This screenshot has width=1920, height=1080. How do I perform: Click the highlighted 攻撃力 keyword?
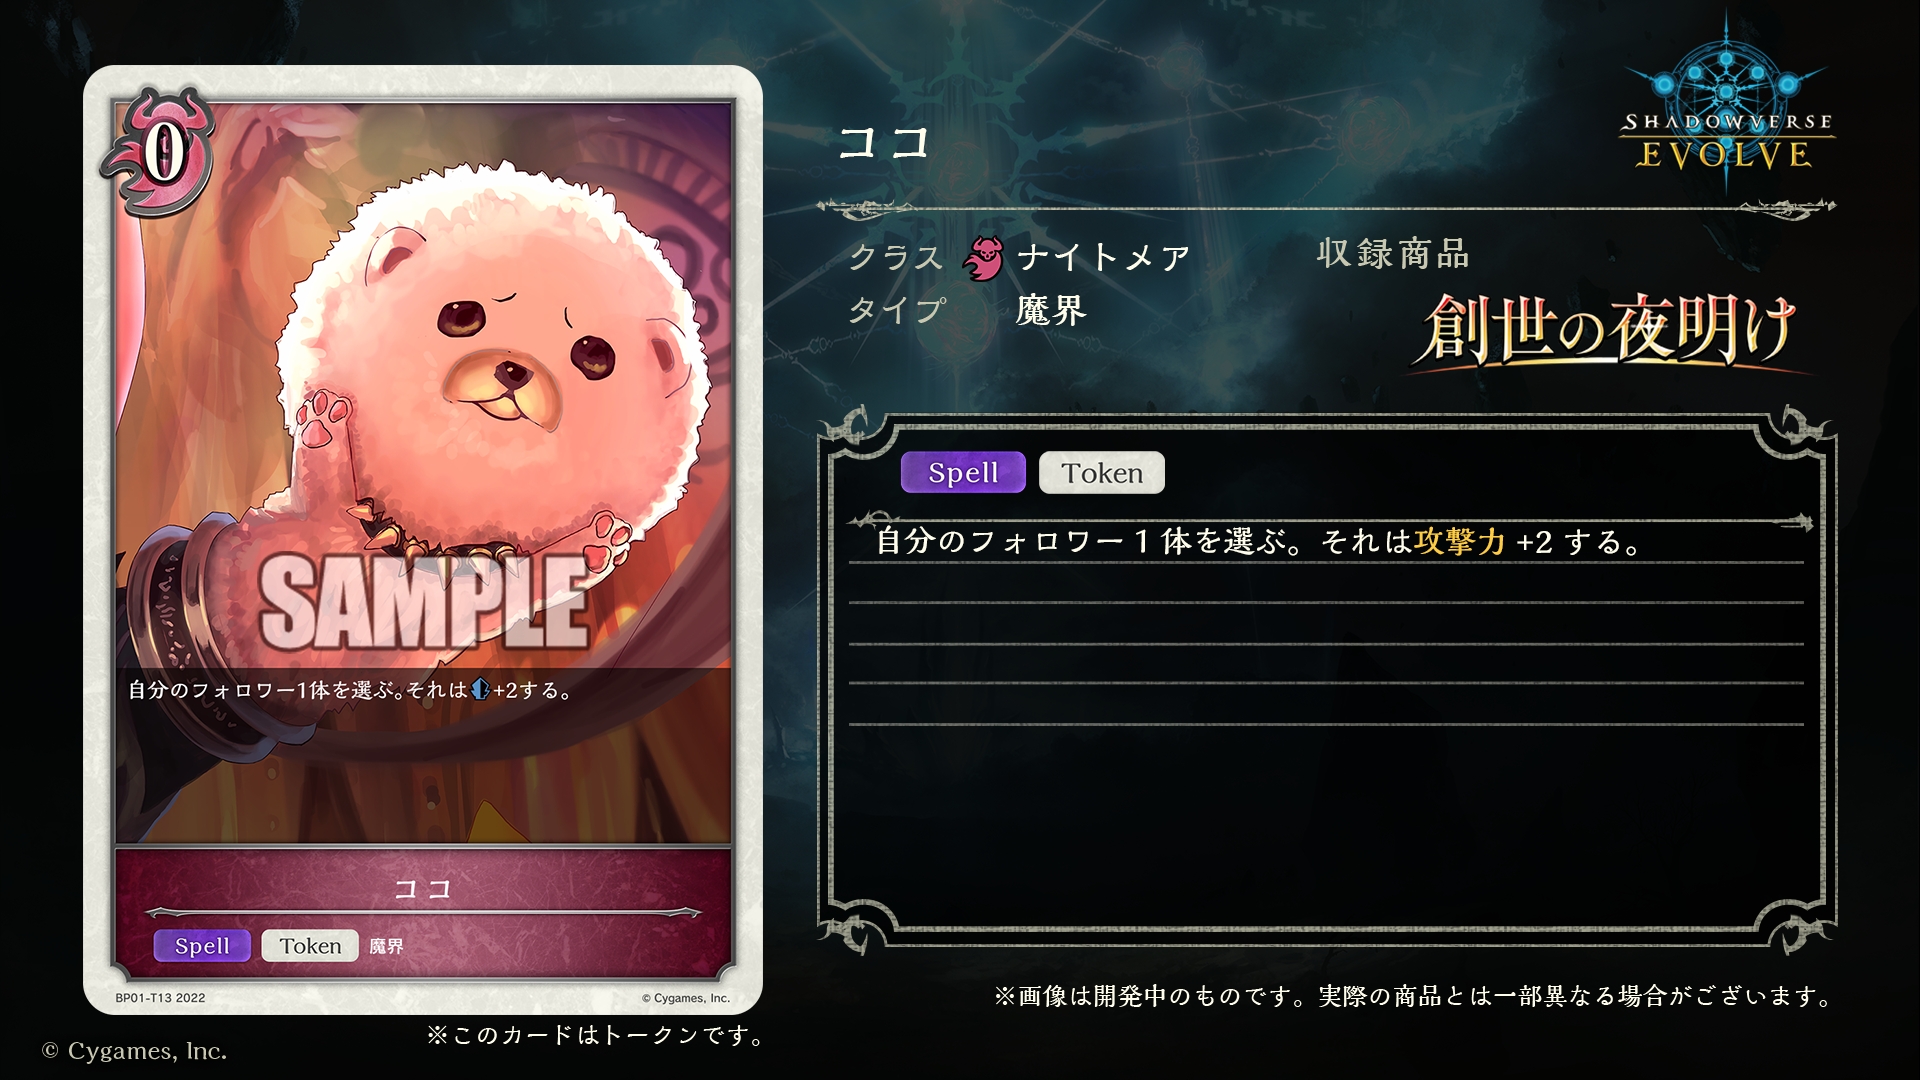click(1460, 542)
